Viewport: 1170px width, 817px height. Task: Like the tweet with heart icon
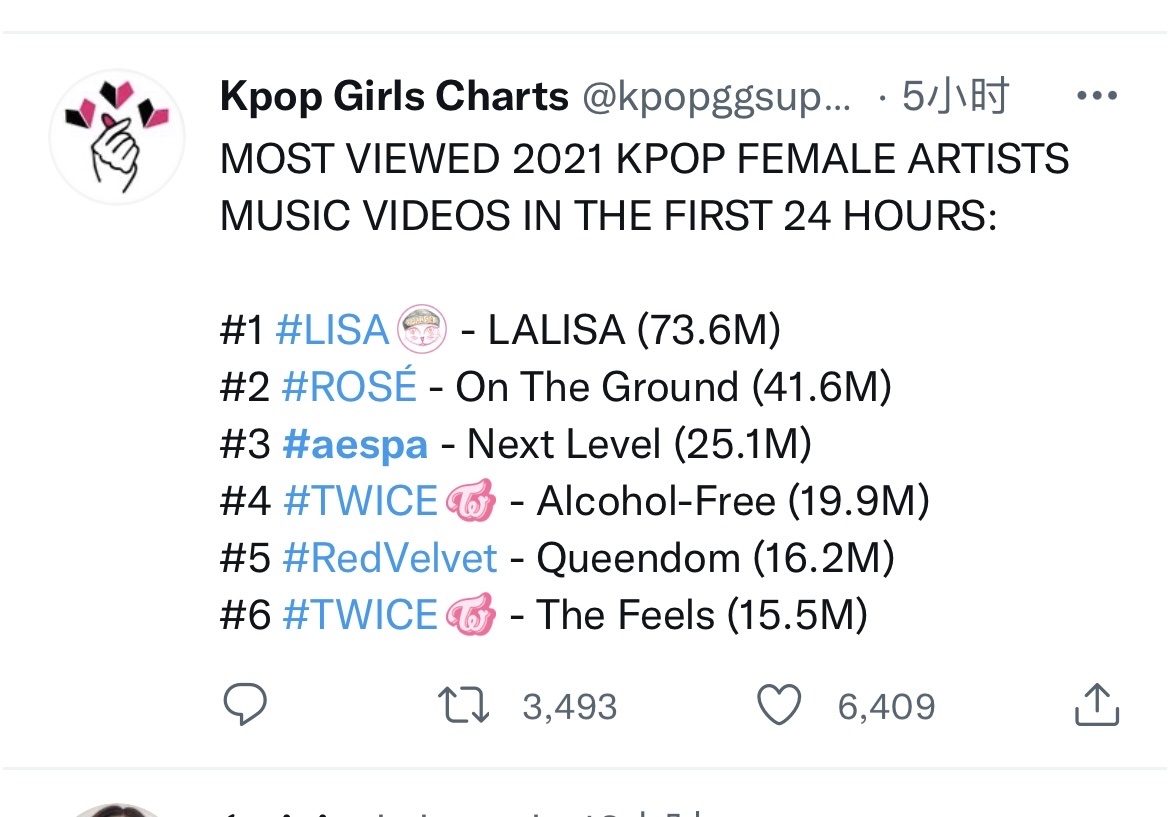[779, 704]
